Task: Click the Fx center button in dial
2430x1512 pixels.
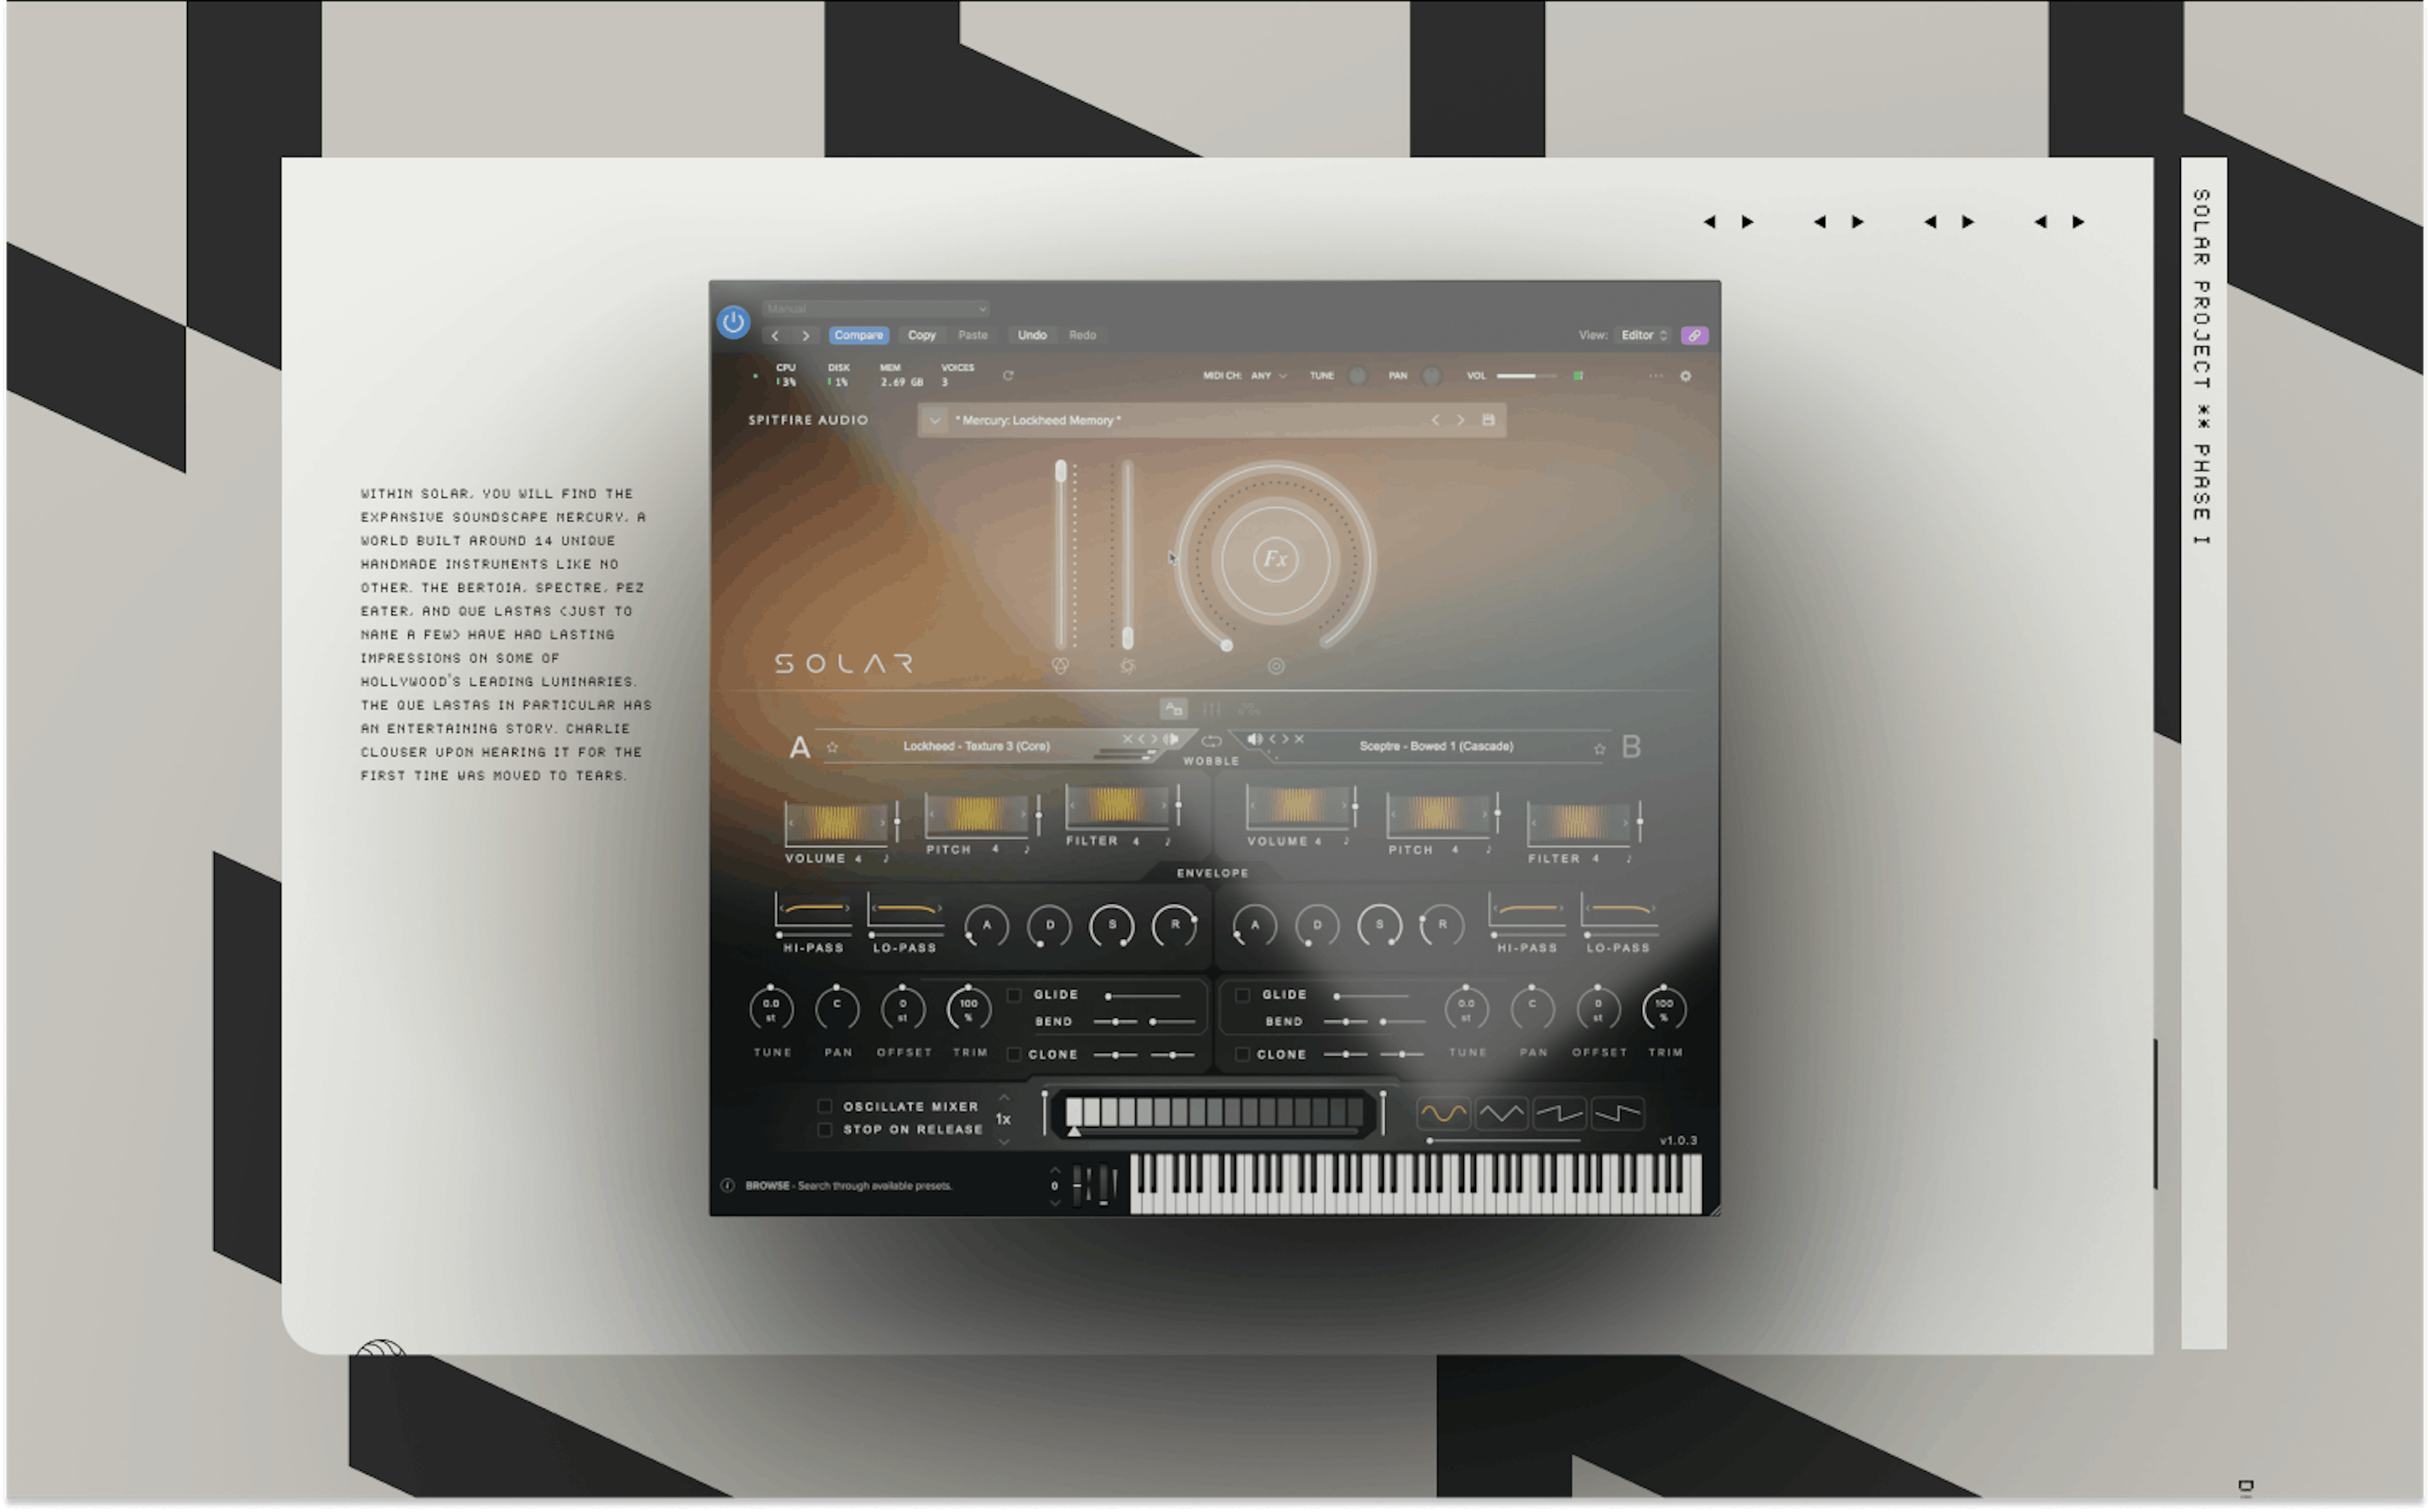Action: pyautogui.click(x=1275, y=559)
